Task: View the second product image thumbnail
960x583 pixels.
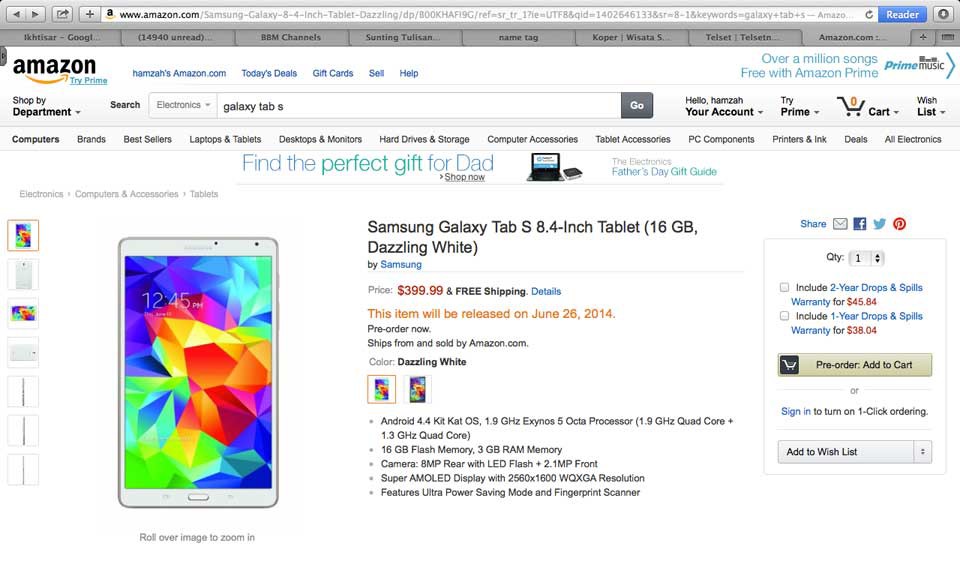Action: click(24, 274)
